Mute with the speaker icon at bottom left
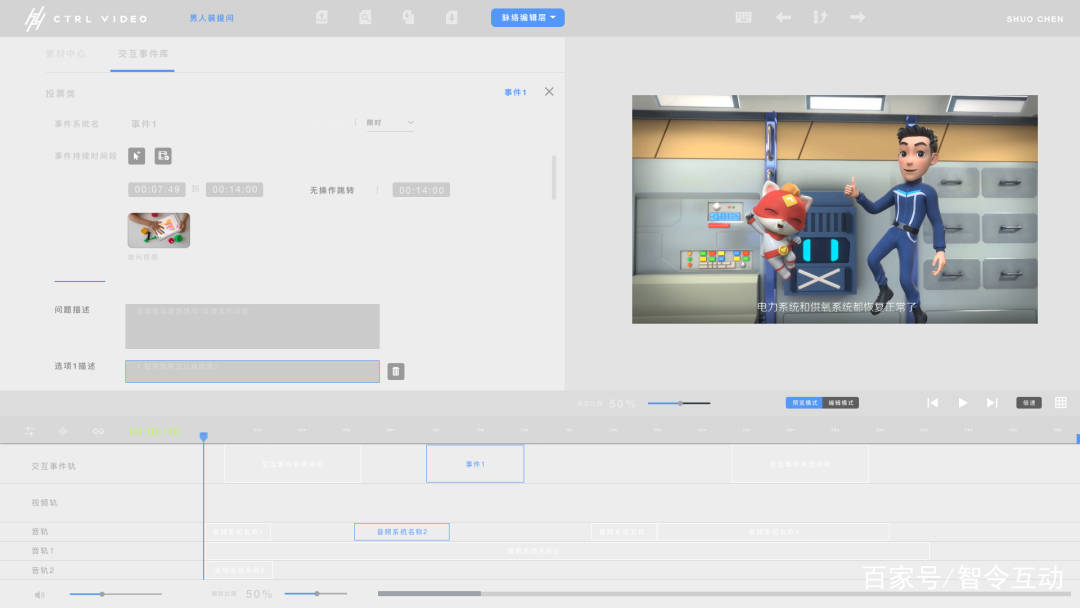Viewport: 1080px width, 608px height. pos(39,594)
